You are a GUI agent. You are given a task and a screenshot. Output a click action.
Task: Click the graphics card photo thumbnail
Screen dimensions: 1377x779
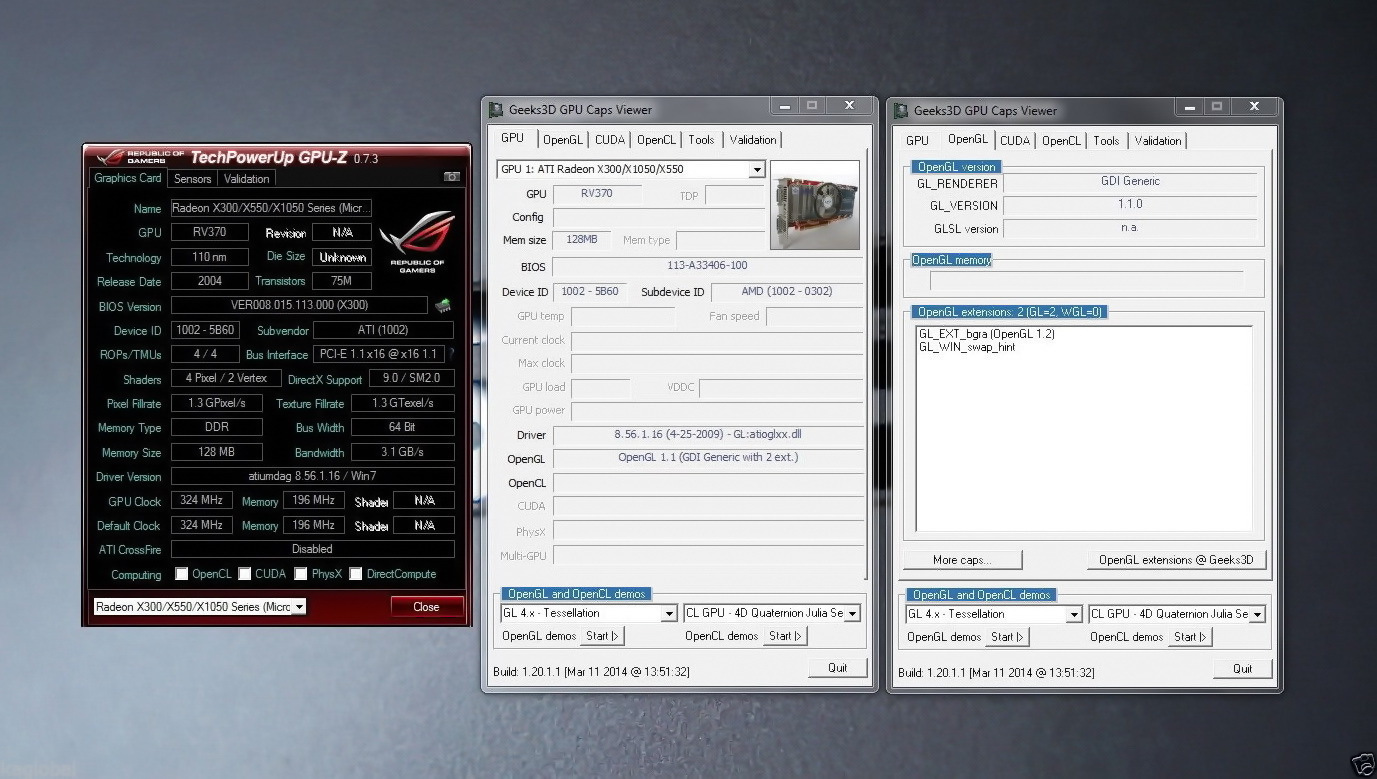tap(815, 205)
